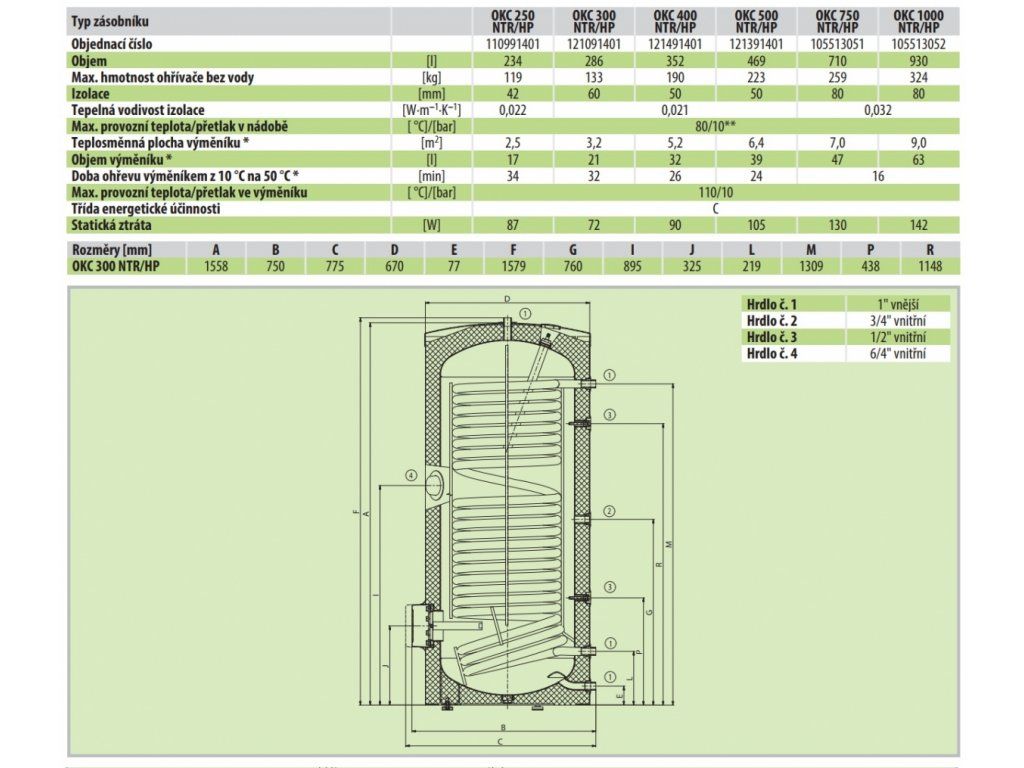Click the circled 4 callout on the diagram
Viewport: 1024px width, 768px height.
[x=411, y=475]
